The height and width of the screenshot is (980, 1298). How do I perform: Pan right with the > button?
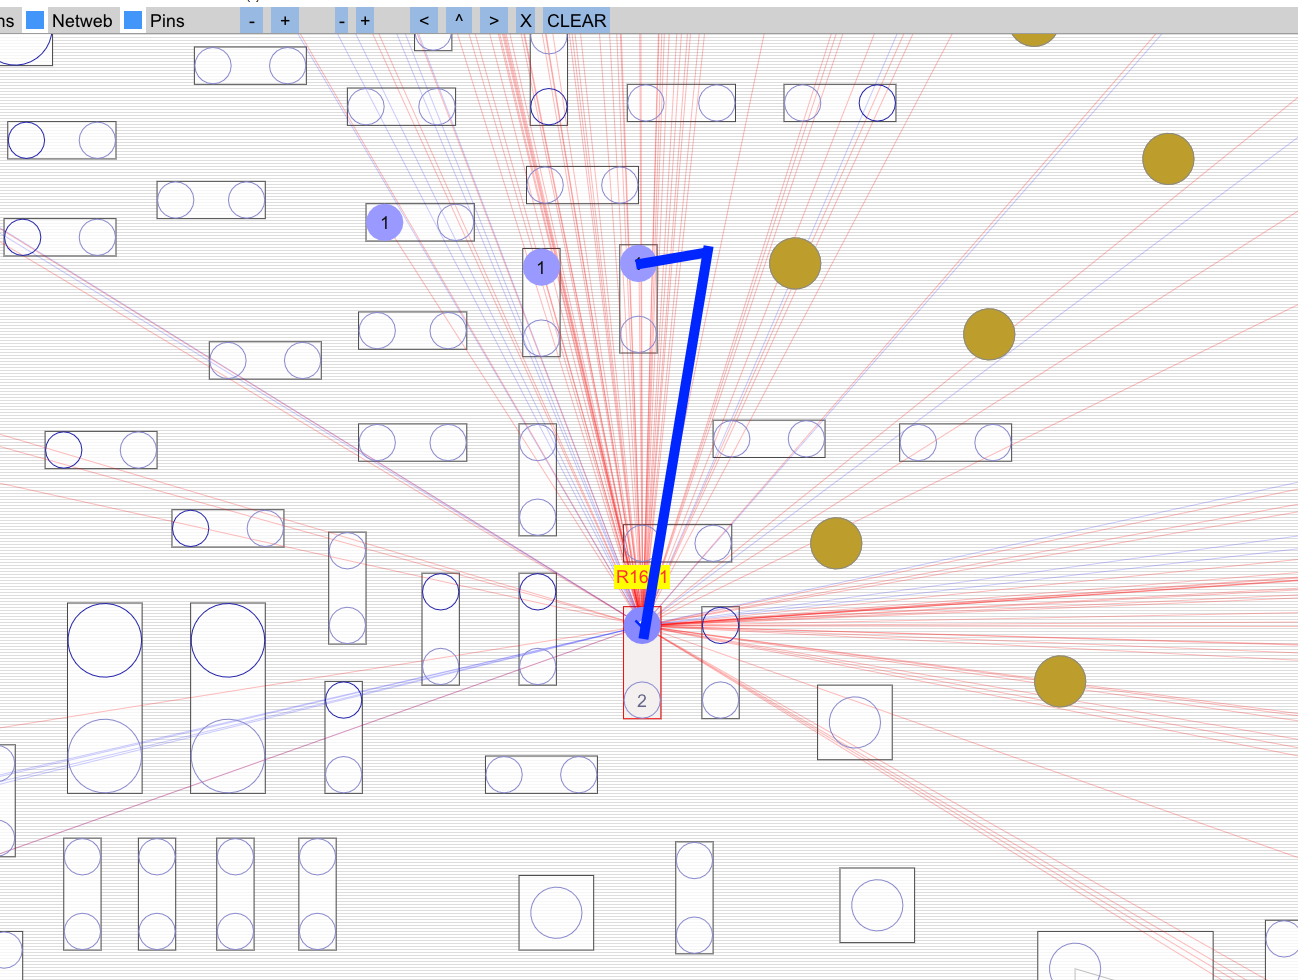(x=494, y=21)
